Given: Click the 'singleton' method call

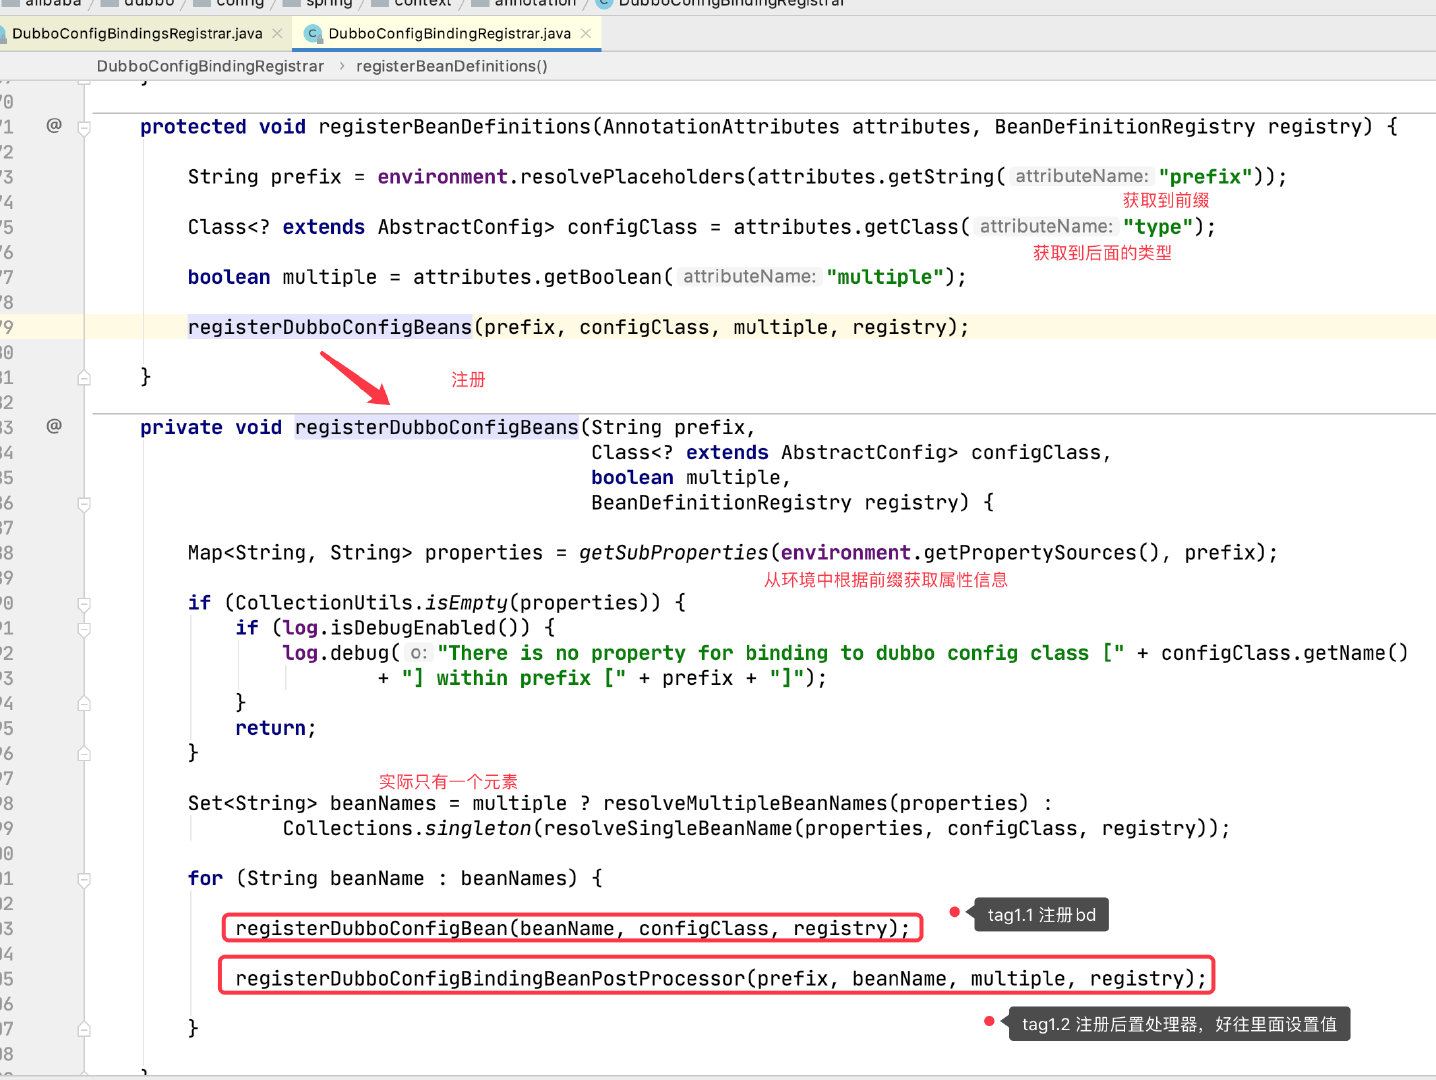Looking at the screenshot, I should coord(478,828).
